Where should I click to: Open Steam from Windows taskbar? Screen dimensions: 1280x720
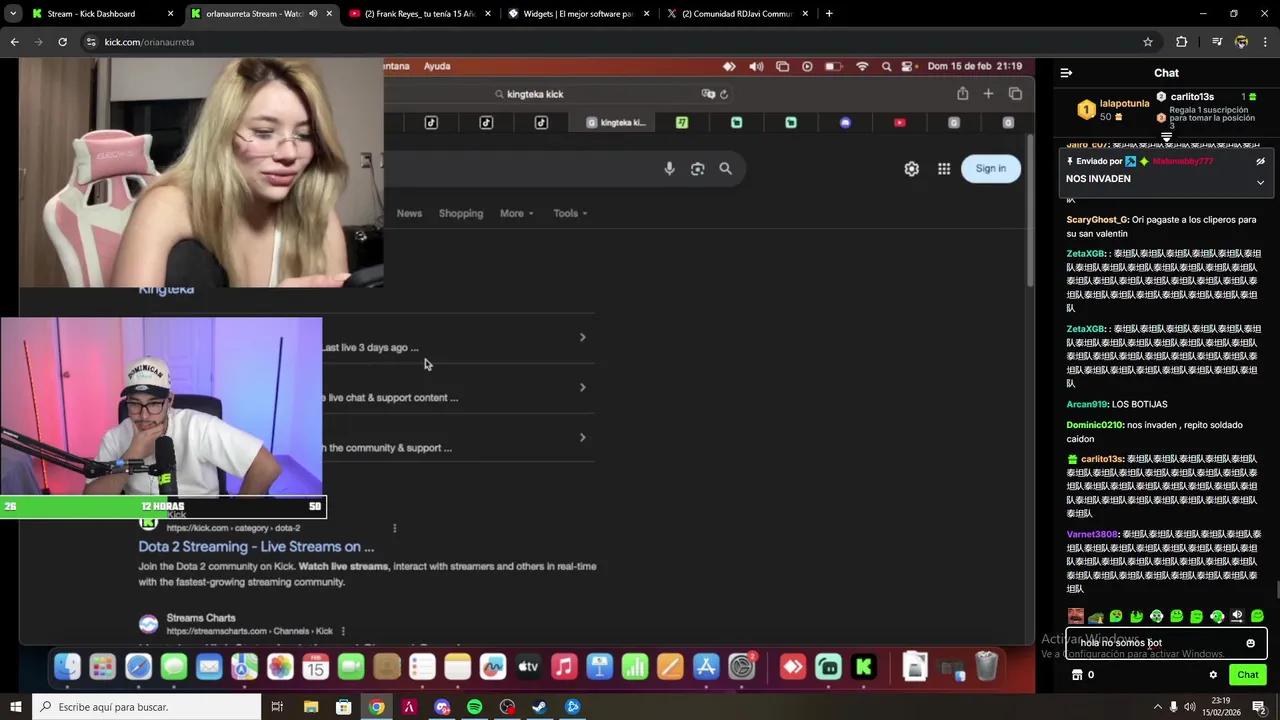[539, 707]
